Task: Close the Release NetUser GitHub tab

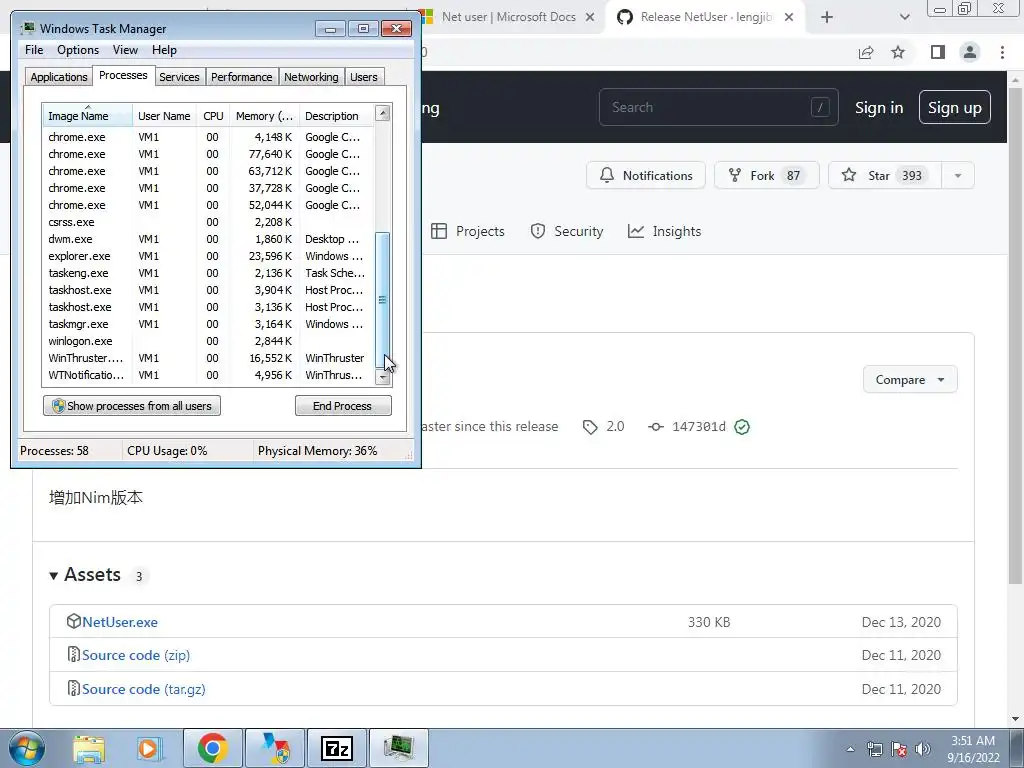Action: click(x=789, y=18)
